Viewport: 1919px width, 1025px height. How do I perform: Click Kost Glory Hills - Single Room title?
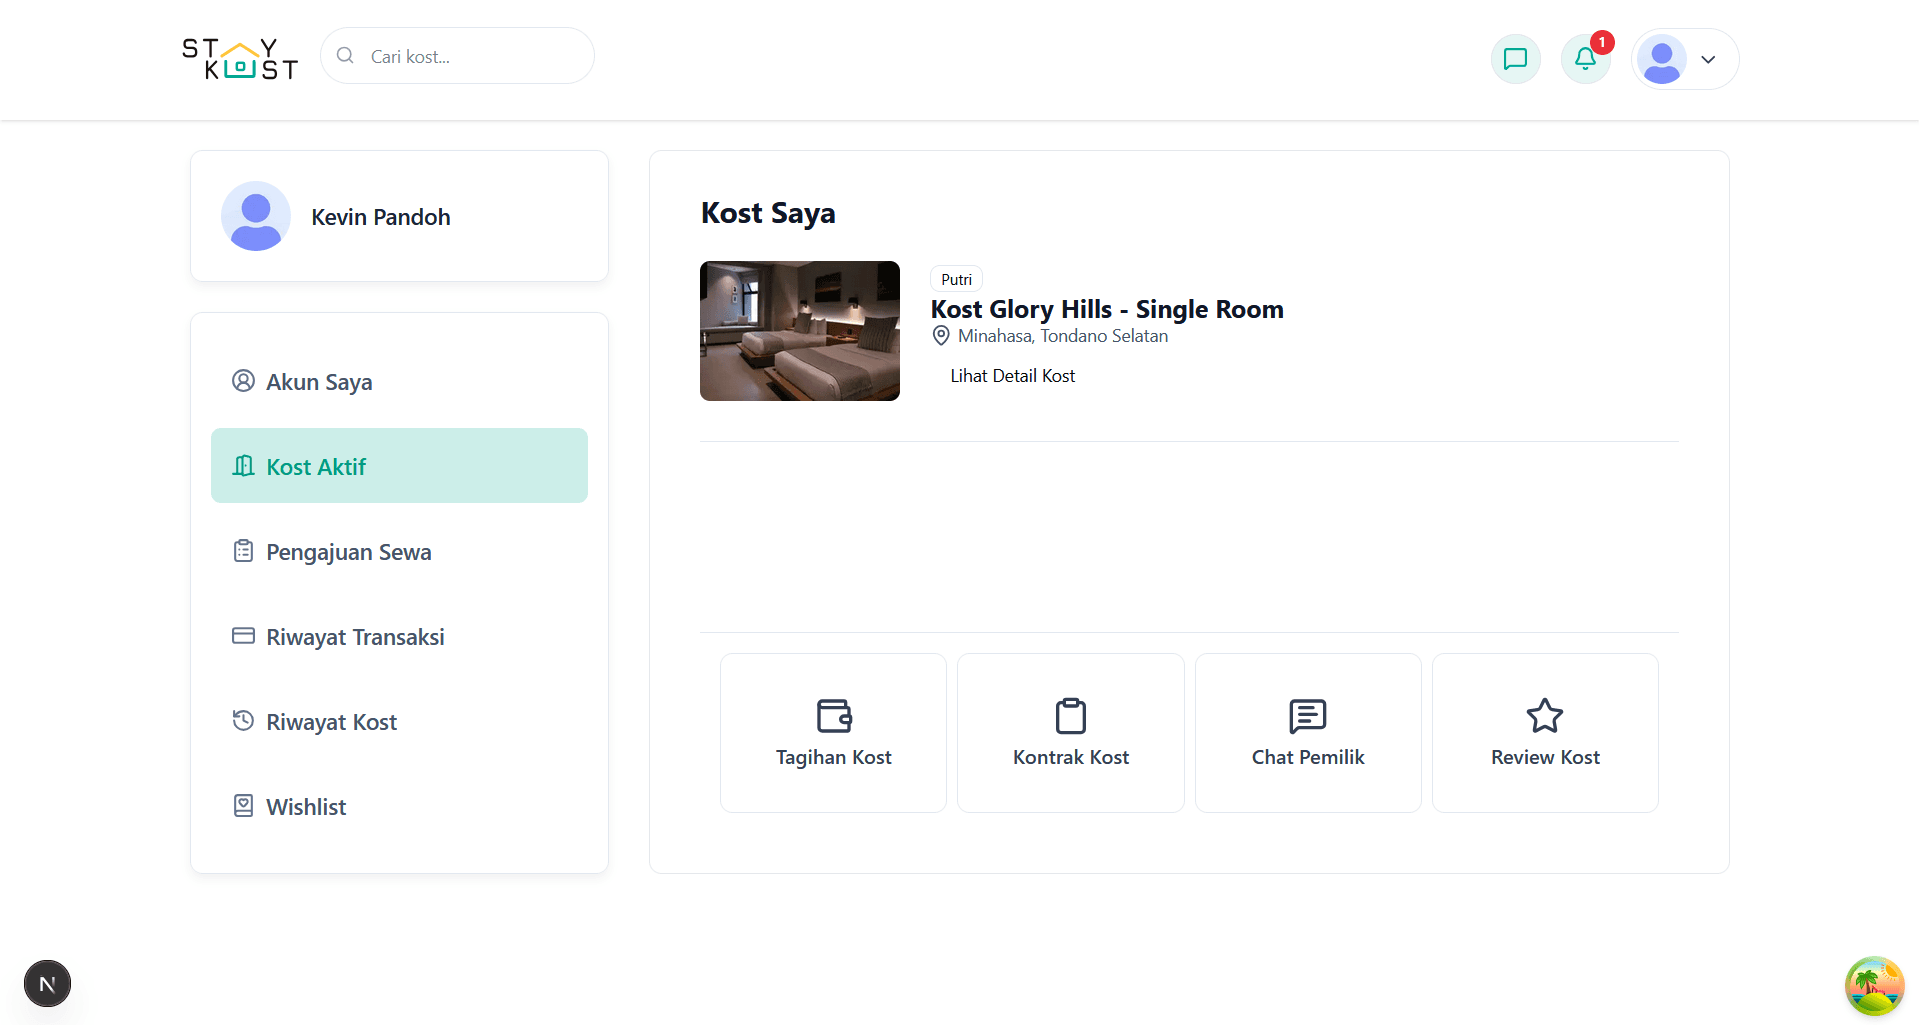point(1107,309)
